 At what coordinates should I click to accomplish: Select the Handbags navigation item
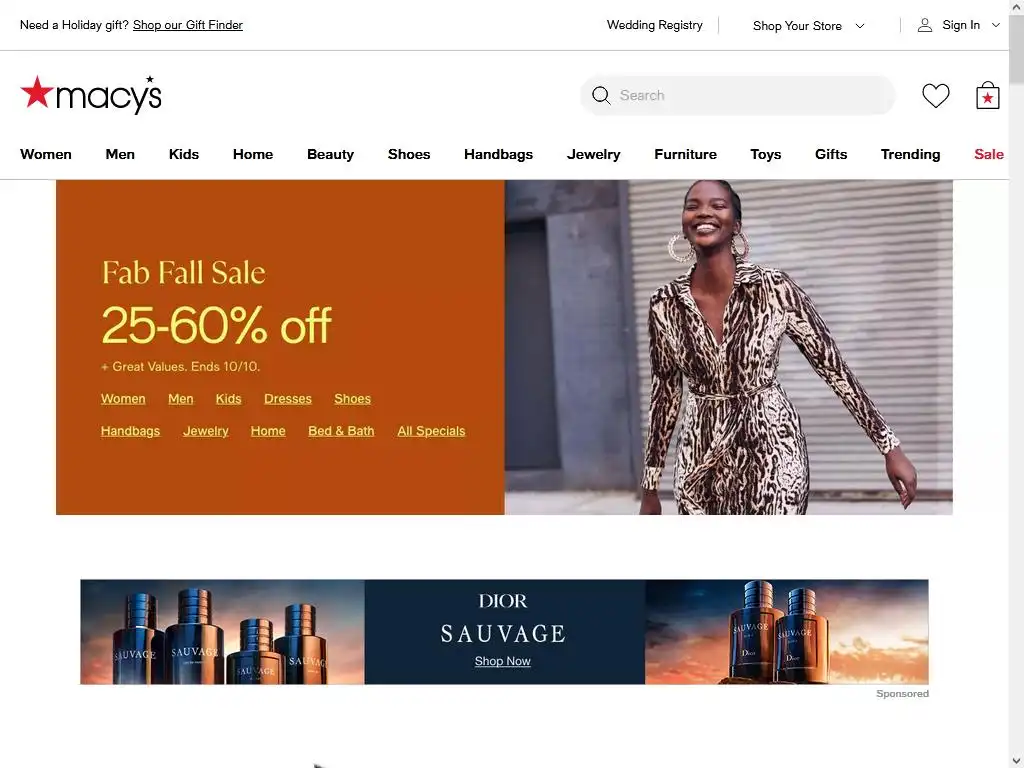(x=498, y=154)
